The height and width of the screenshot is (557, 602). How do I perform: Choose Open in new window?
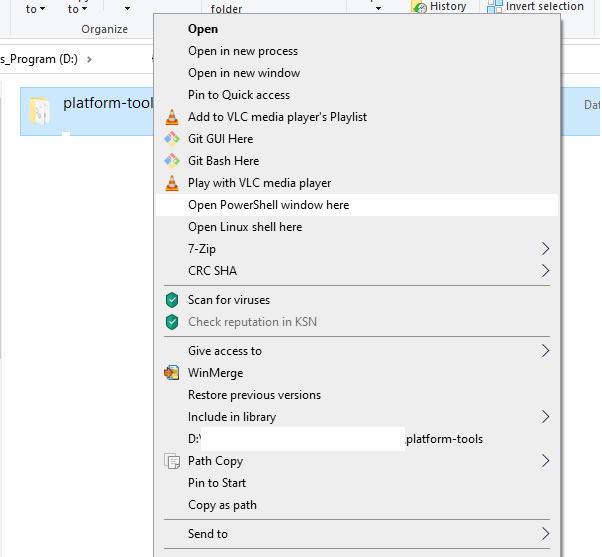[x=357, y=73]
